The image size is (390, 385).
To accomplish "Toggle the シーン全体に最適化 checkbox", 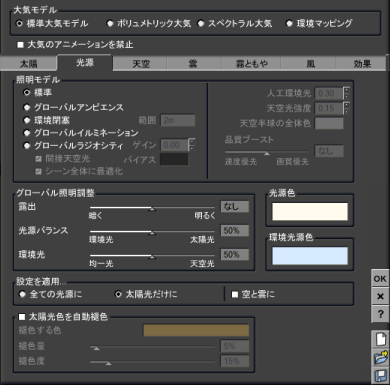I will click(38, 171).
